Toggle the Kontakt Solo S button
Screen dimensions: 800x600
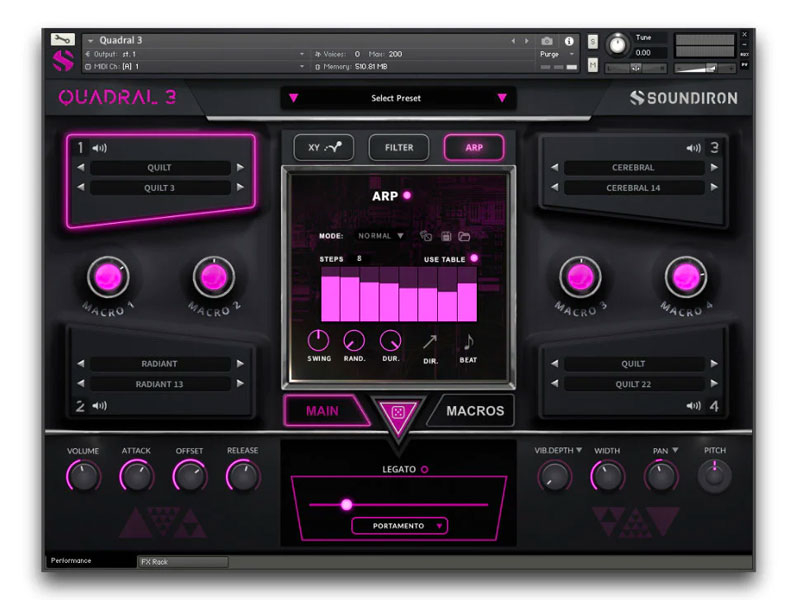[x=592, y=41]
